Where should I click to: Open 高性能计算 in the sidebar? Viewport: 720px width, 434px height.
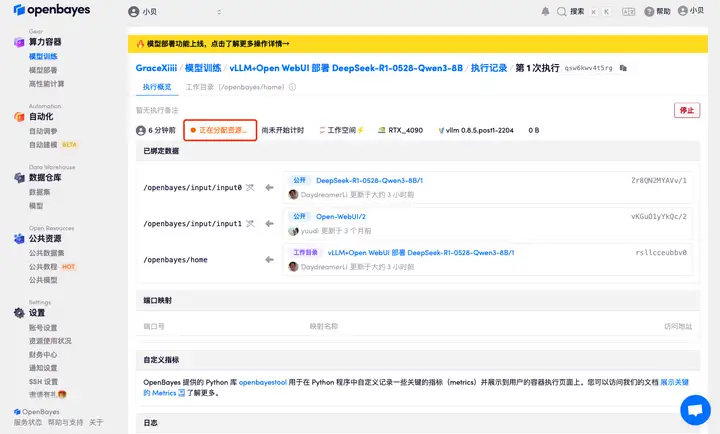coord(46,84)
